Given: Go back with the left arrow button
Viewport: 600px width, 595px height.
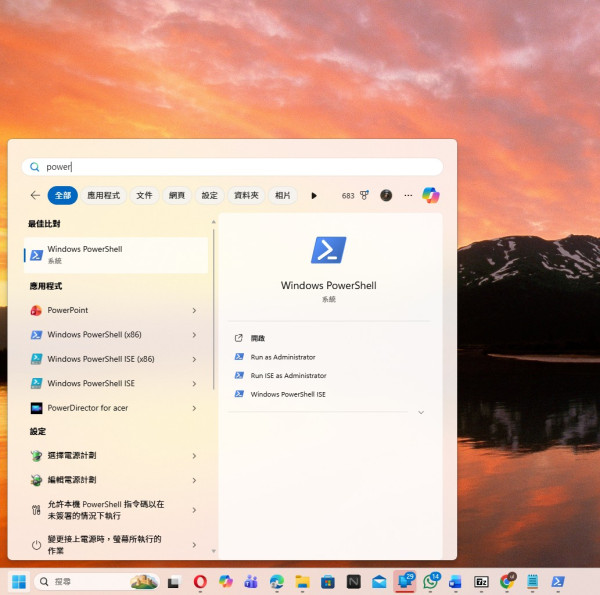Looking at the screenshot, I should click(x=35, y=195).
